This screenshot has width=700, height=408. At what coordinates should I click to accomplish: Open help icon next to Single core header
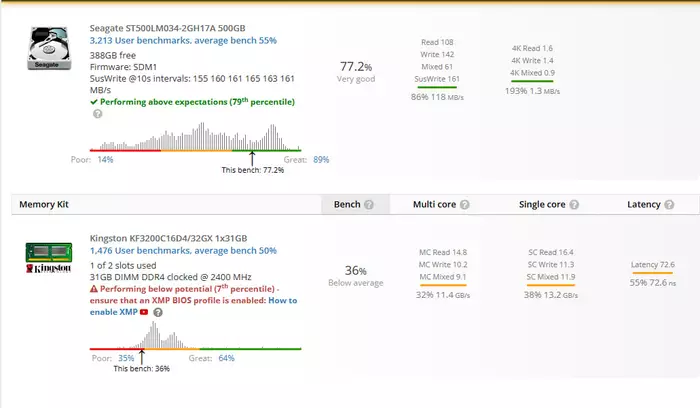pos(574,204)
